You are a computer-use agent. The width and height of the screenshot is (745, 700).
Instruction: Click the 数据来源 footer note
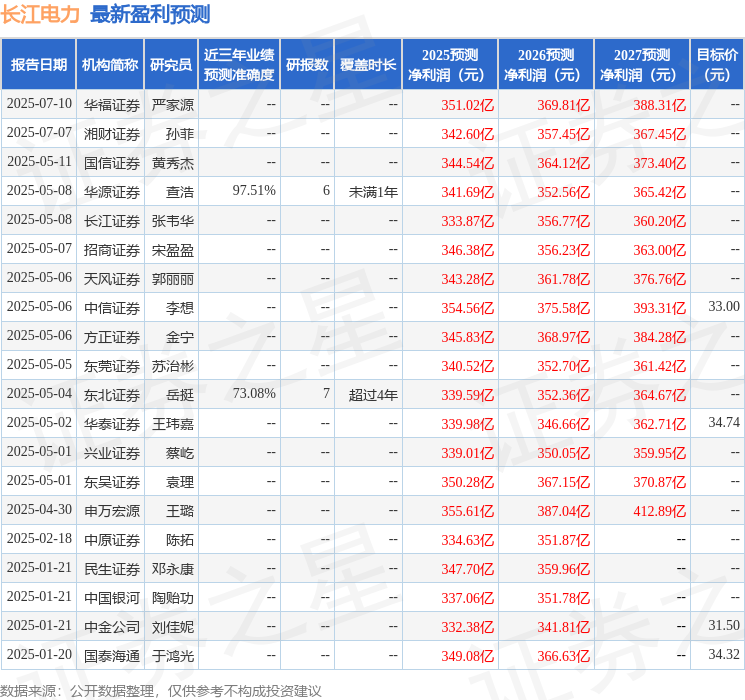[x=161, y=691]
